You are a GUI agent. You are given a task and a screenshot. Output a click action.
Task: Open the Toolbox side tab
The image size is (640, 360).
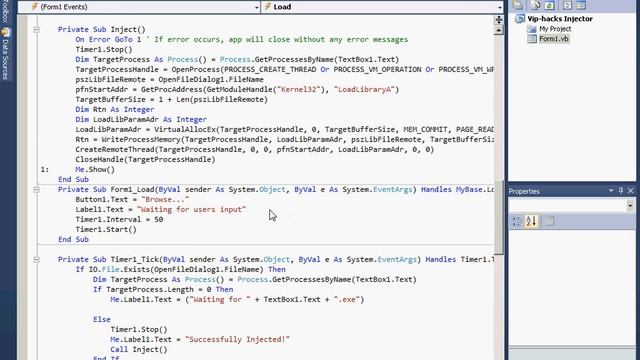[5, 11]
